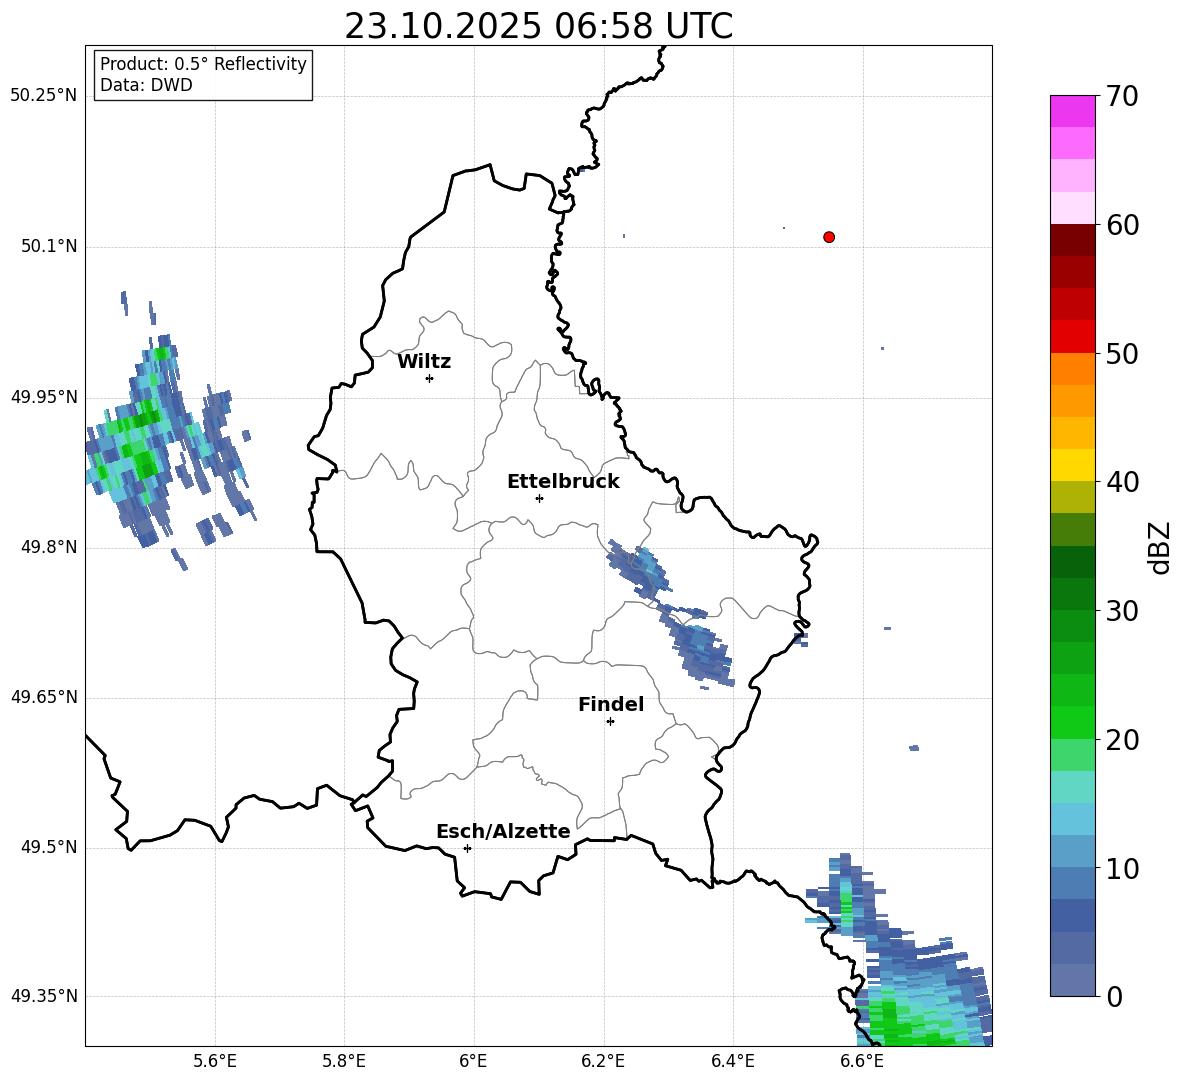Pick the orange swatch just below 50 dBZ
The height and width of the screenshot is (1081, 1184).
click(1072, 369)
